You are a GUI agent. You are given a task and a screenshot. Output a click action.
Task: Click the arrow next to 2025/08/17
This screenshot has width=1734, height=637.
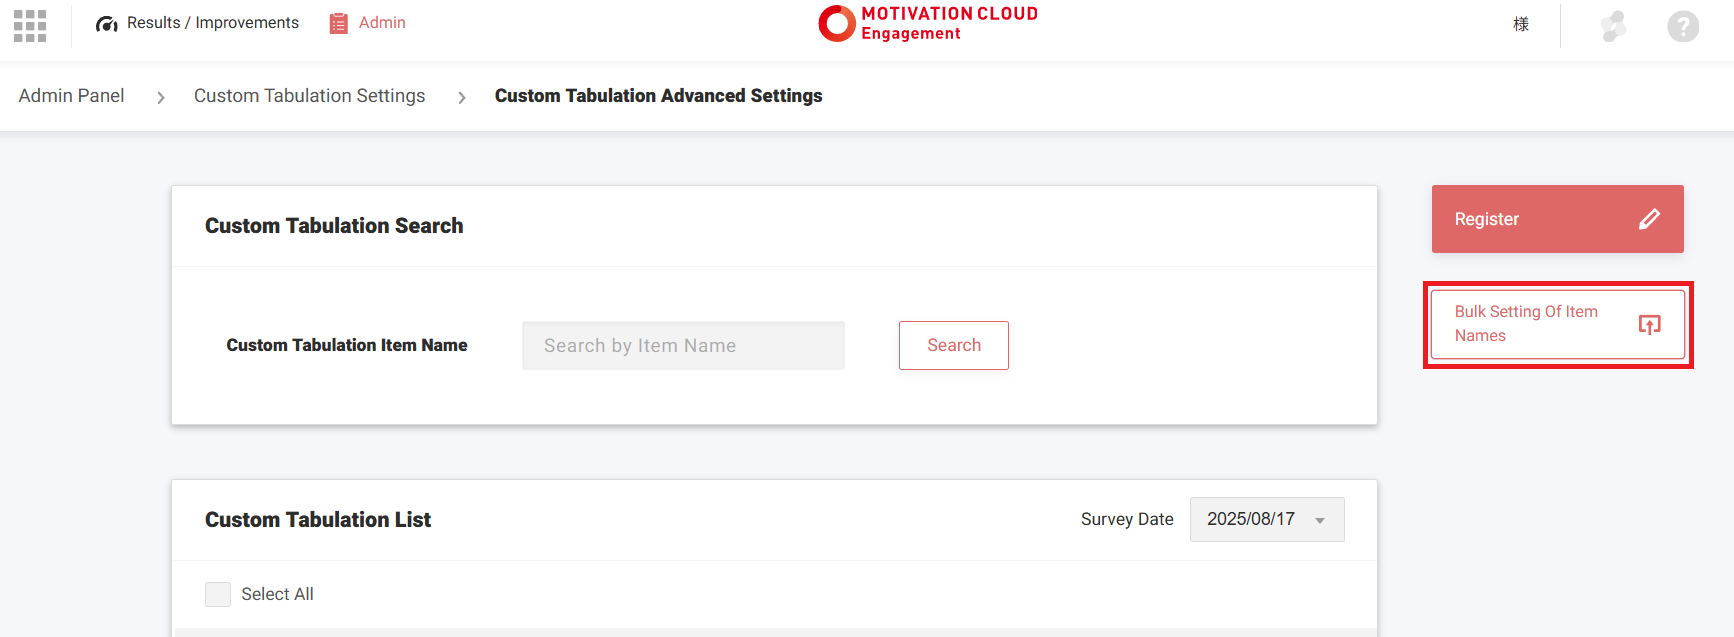click(x=1320, y=520)
